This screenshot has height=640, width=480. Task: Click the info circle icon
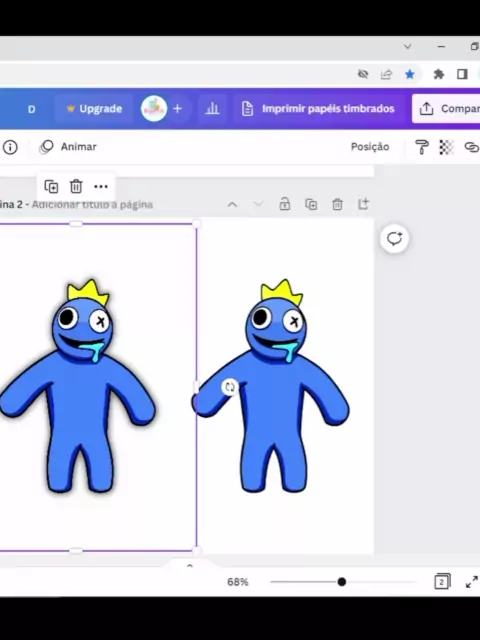click(x=10, y=147)
